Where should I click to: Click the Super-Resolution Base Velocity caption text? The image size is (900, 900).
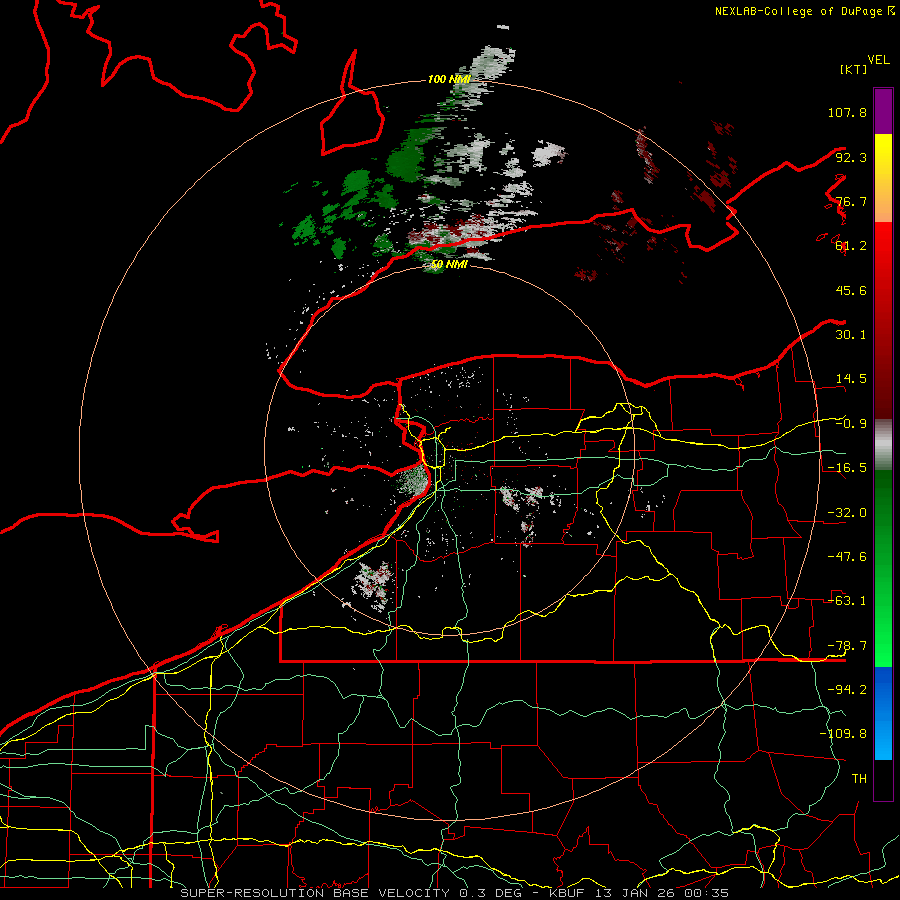[455, 893]
